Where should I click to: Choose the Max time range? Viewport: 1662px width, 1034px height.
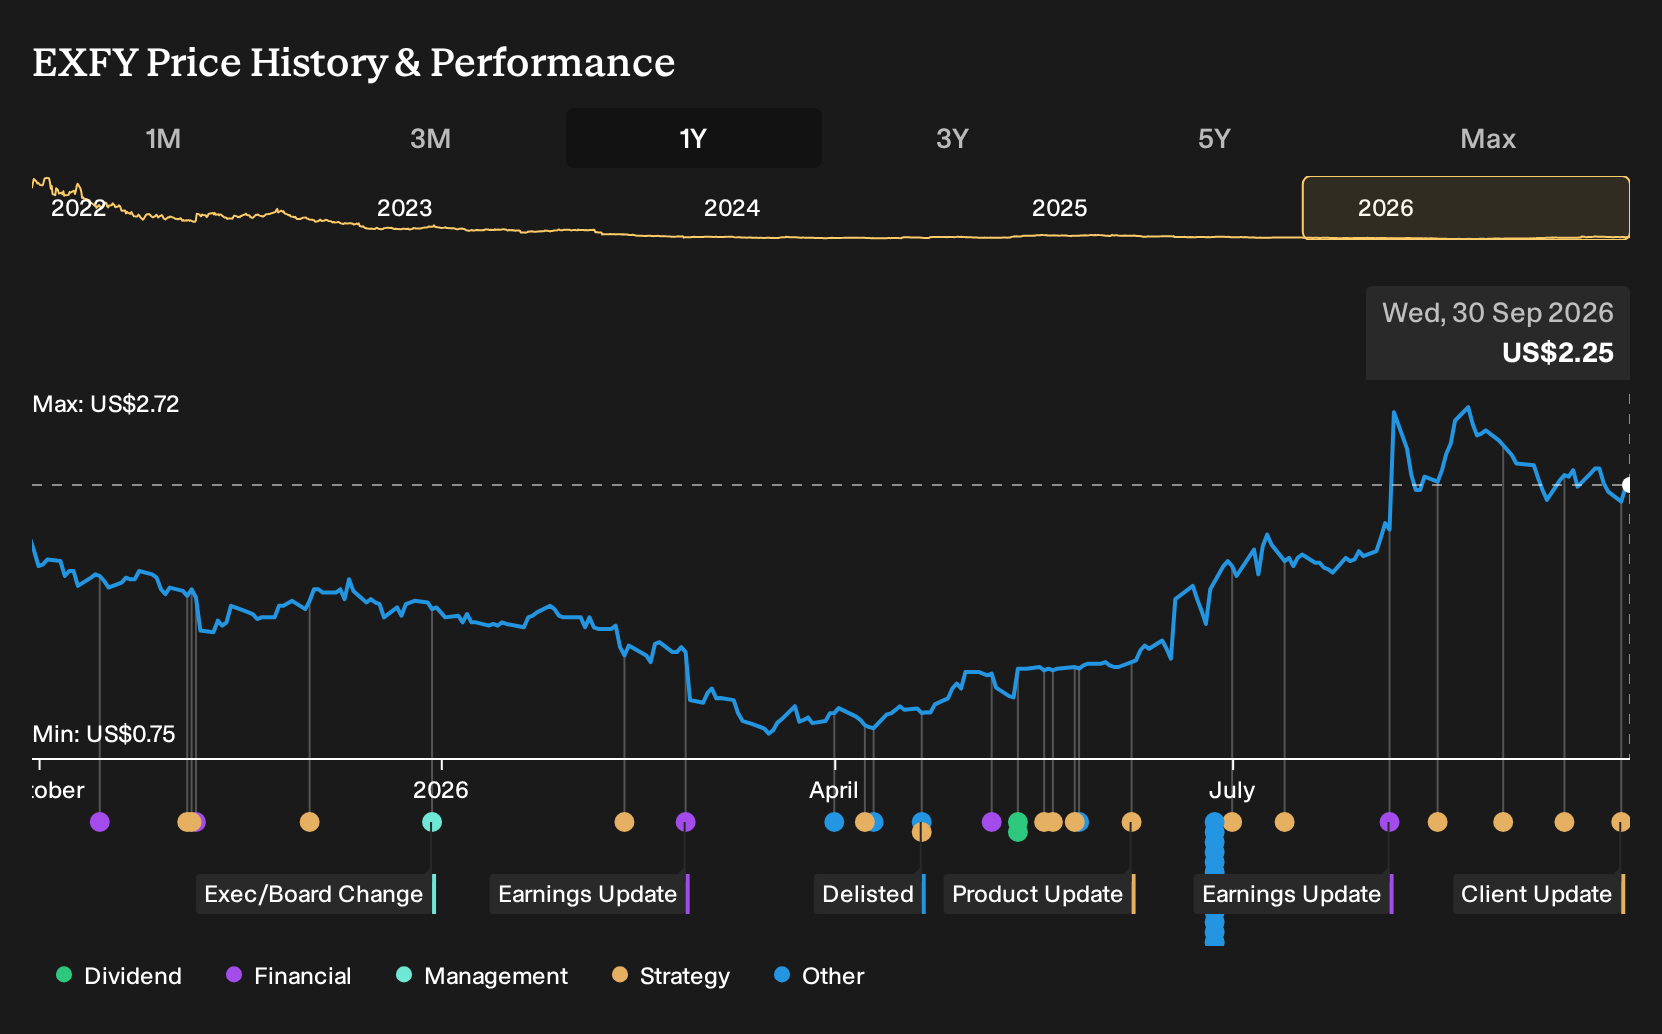tap(1488, 138)
